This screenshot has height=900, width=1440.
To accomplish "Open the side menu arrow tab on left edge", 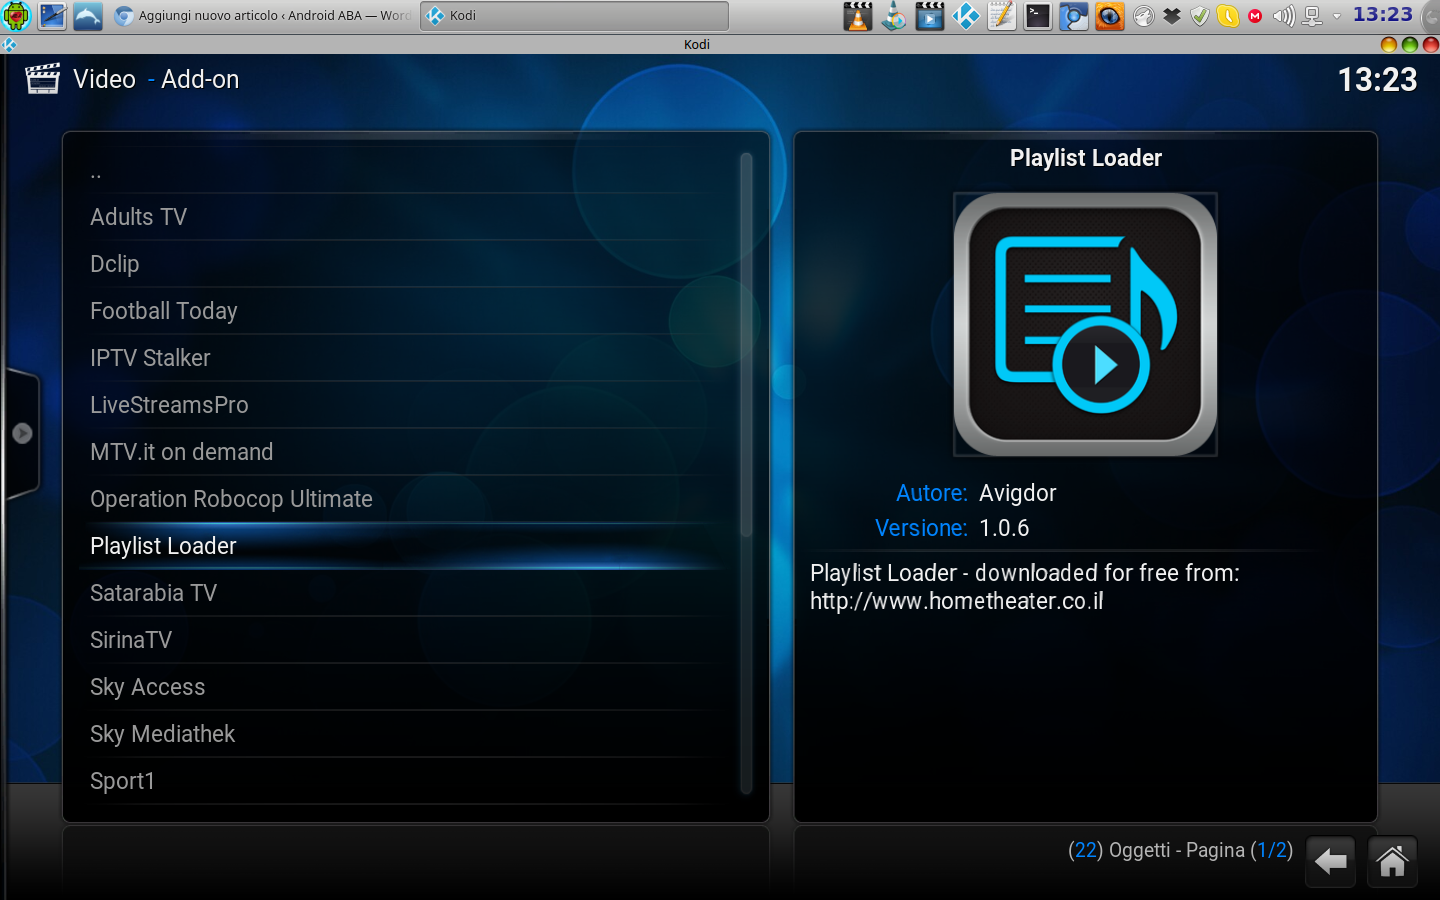I will click(21, 433).
